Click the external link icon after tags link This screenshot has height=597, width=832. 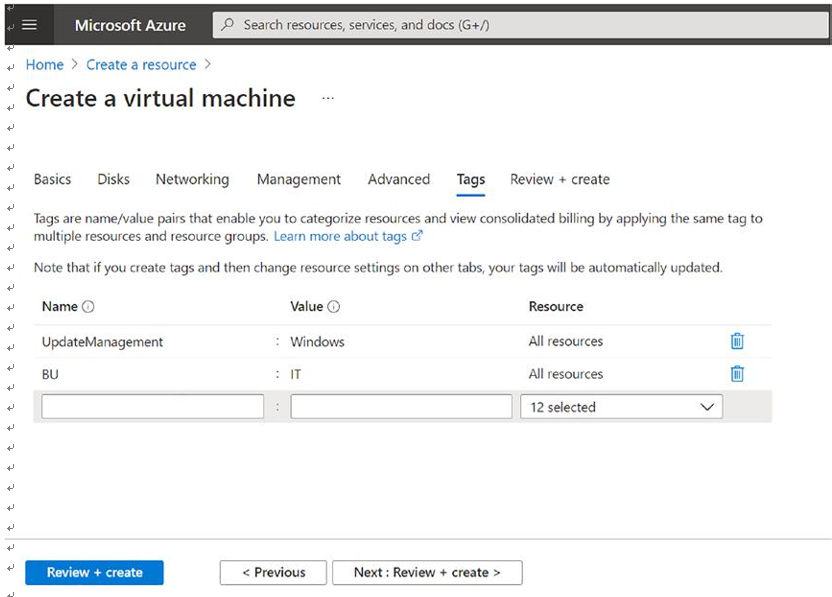click(x=417, y=235)
